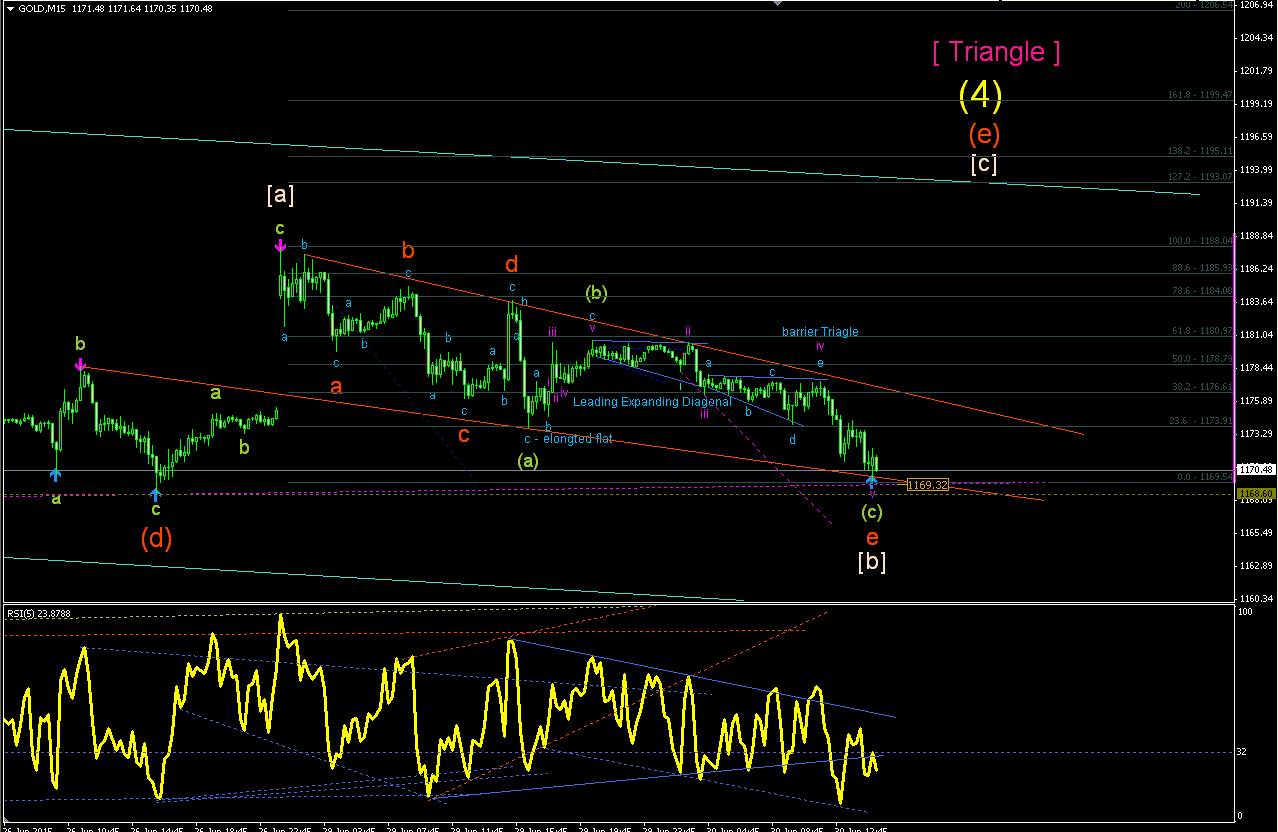
Task: Select the magenta down arrow below [a]
Action: click(x=280, y=245)
